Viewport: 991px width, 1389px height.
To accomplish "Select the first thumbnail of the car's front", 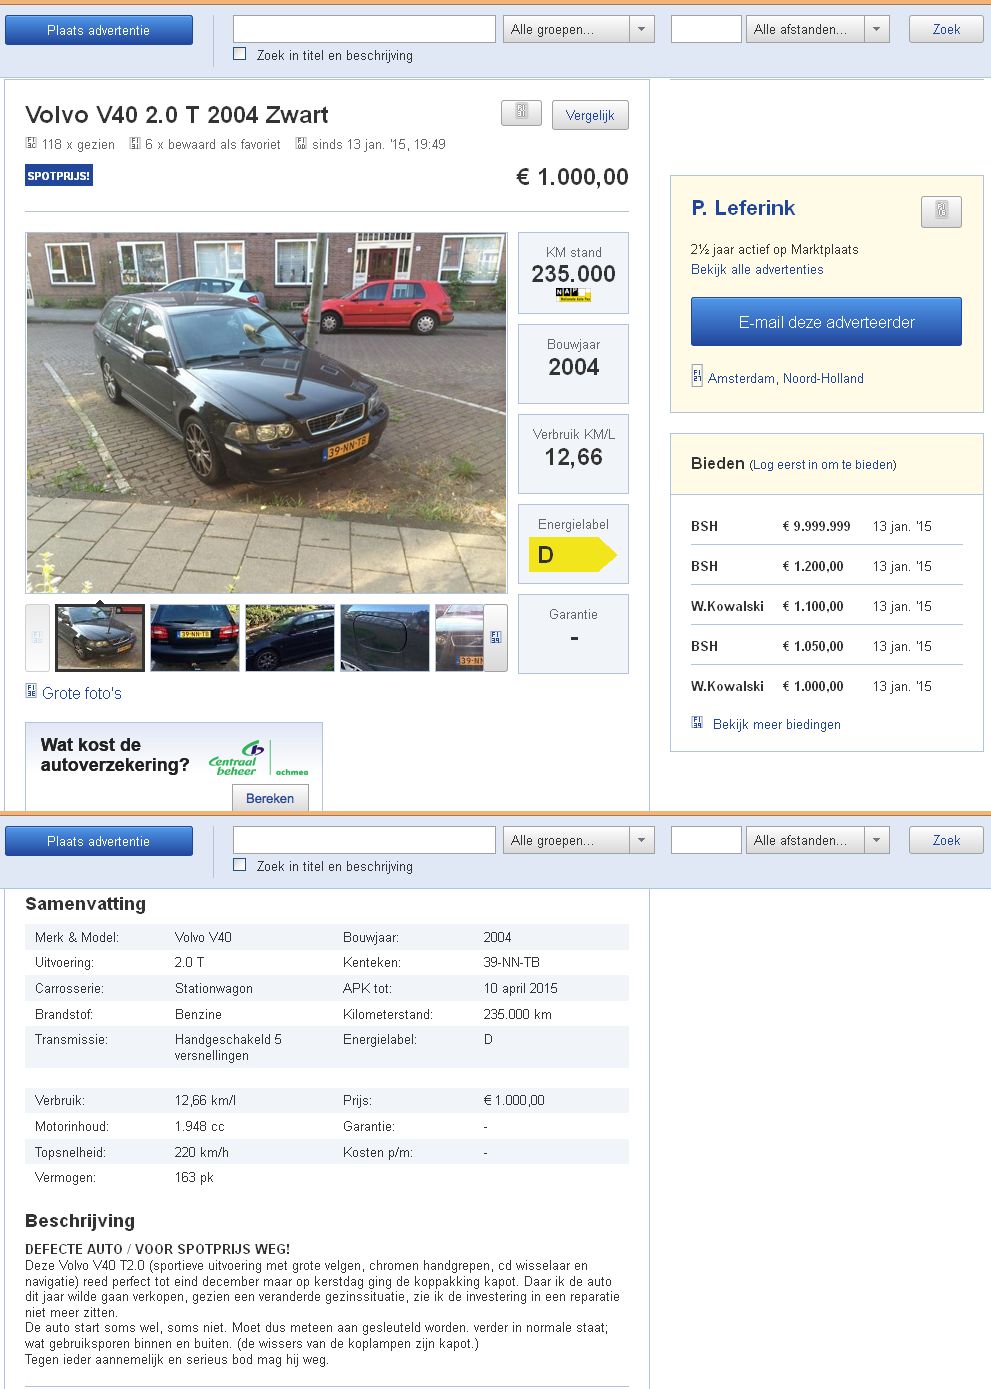I will coord(100,637).
